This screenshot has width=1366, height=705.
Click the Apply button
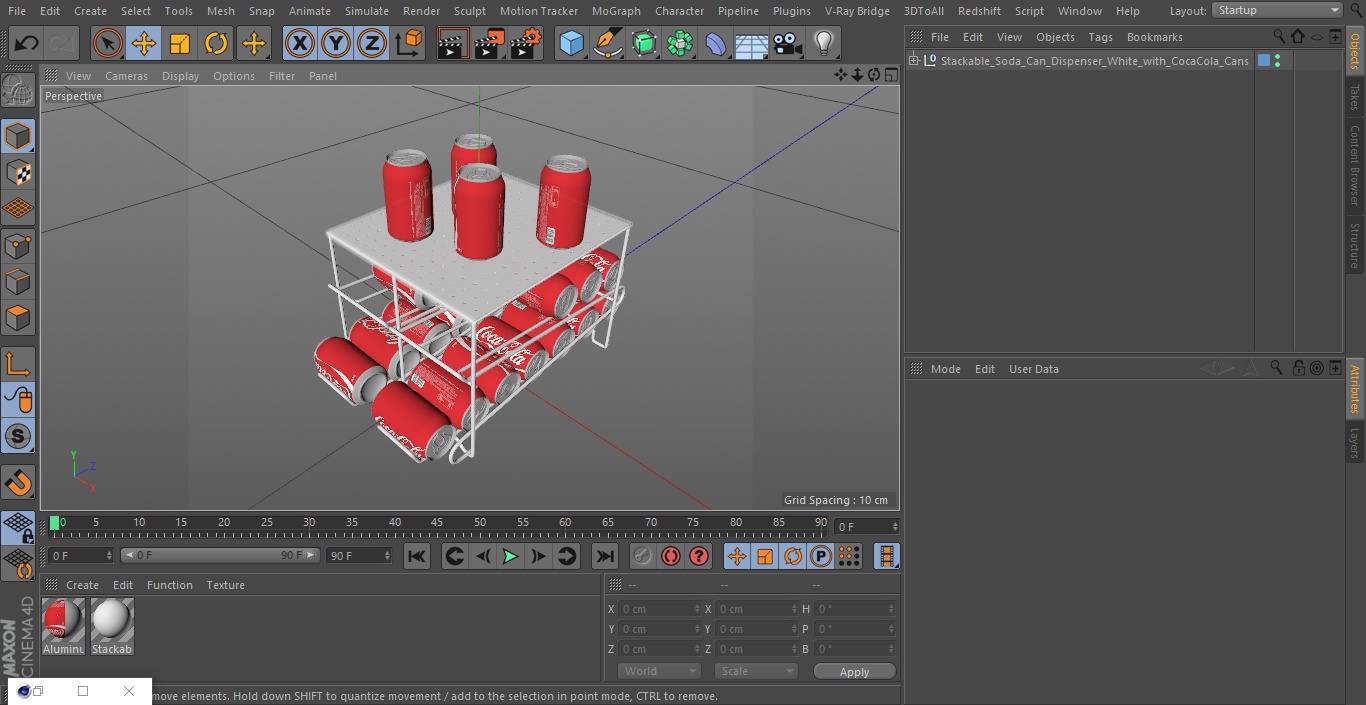pos(854,671)
